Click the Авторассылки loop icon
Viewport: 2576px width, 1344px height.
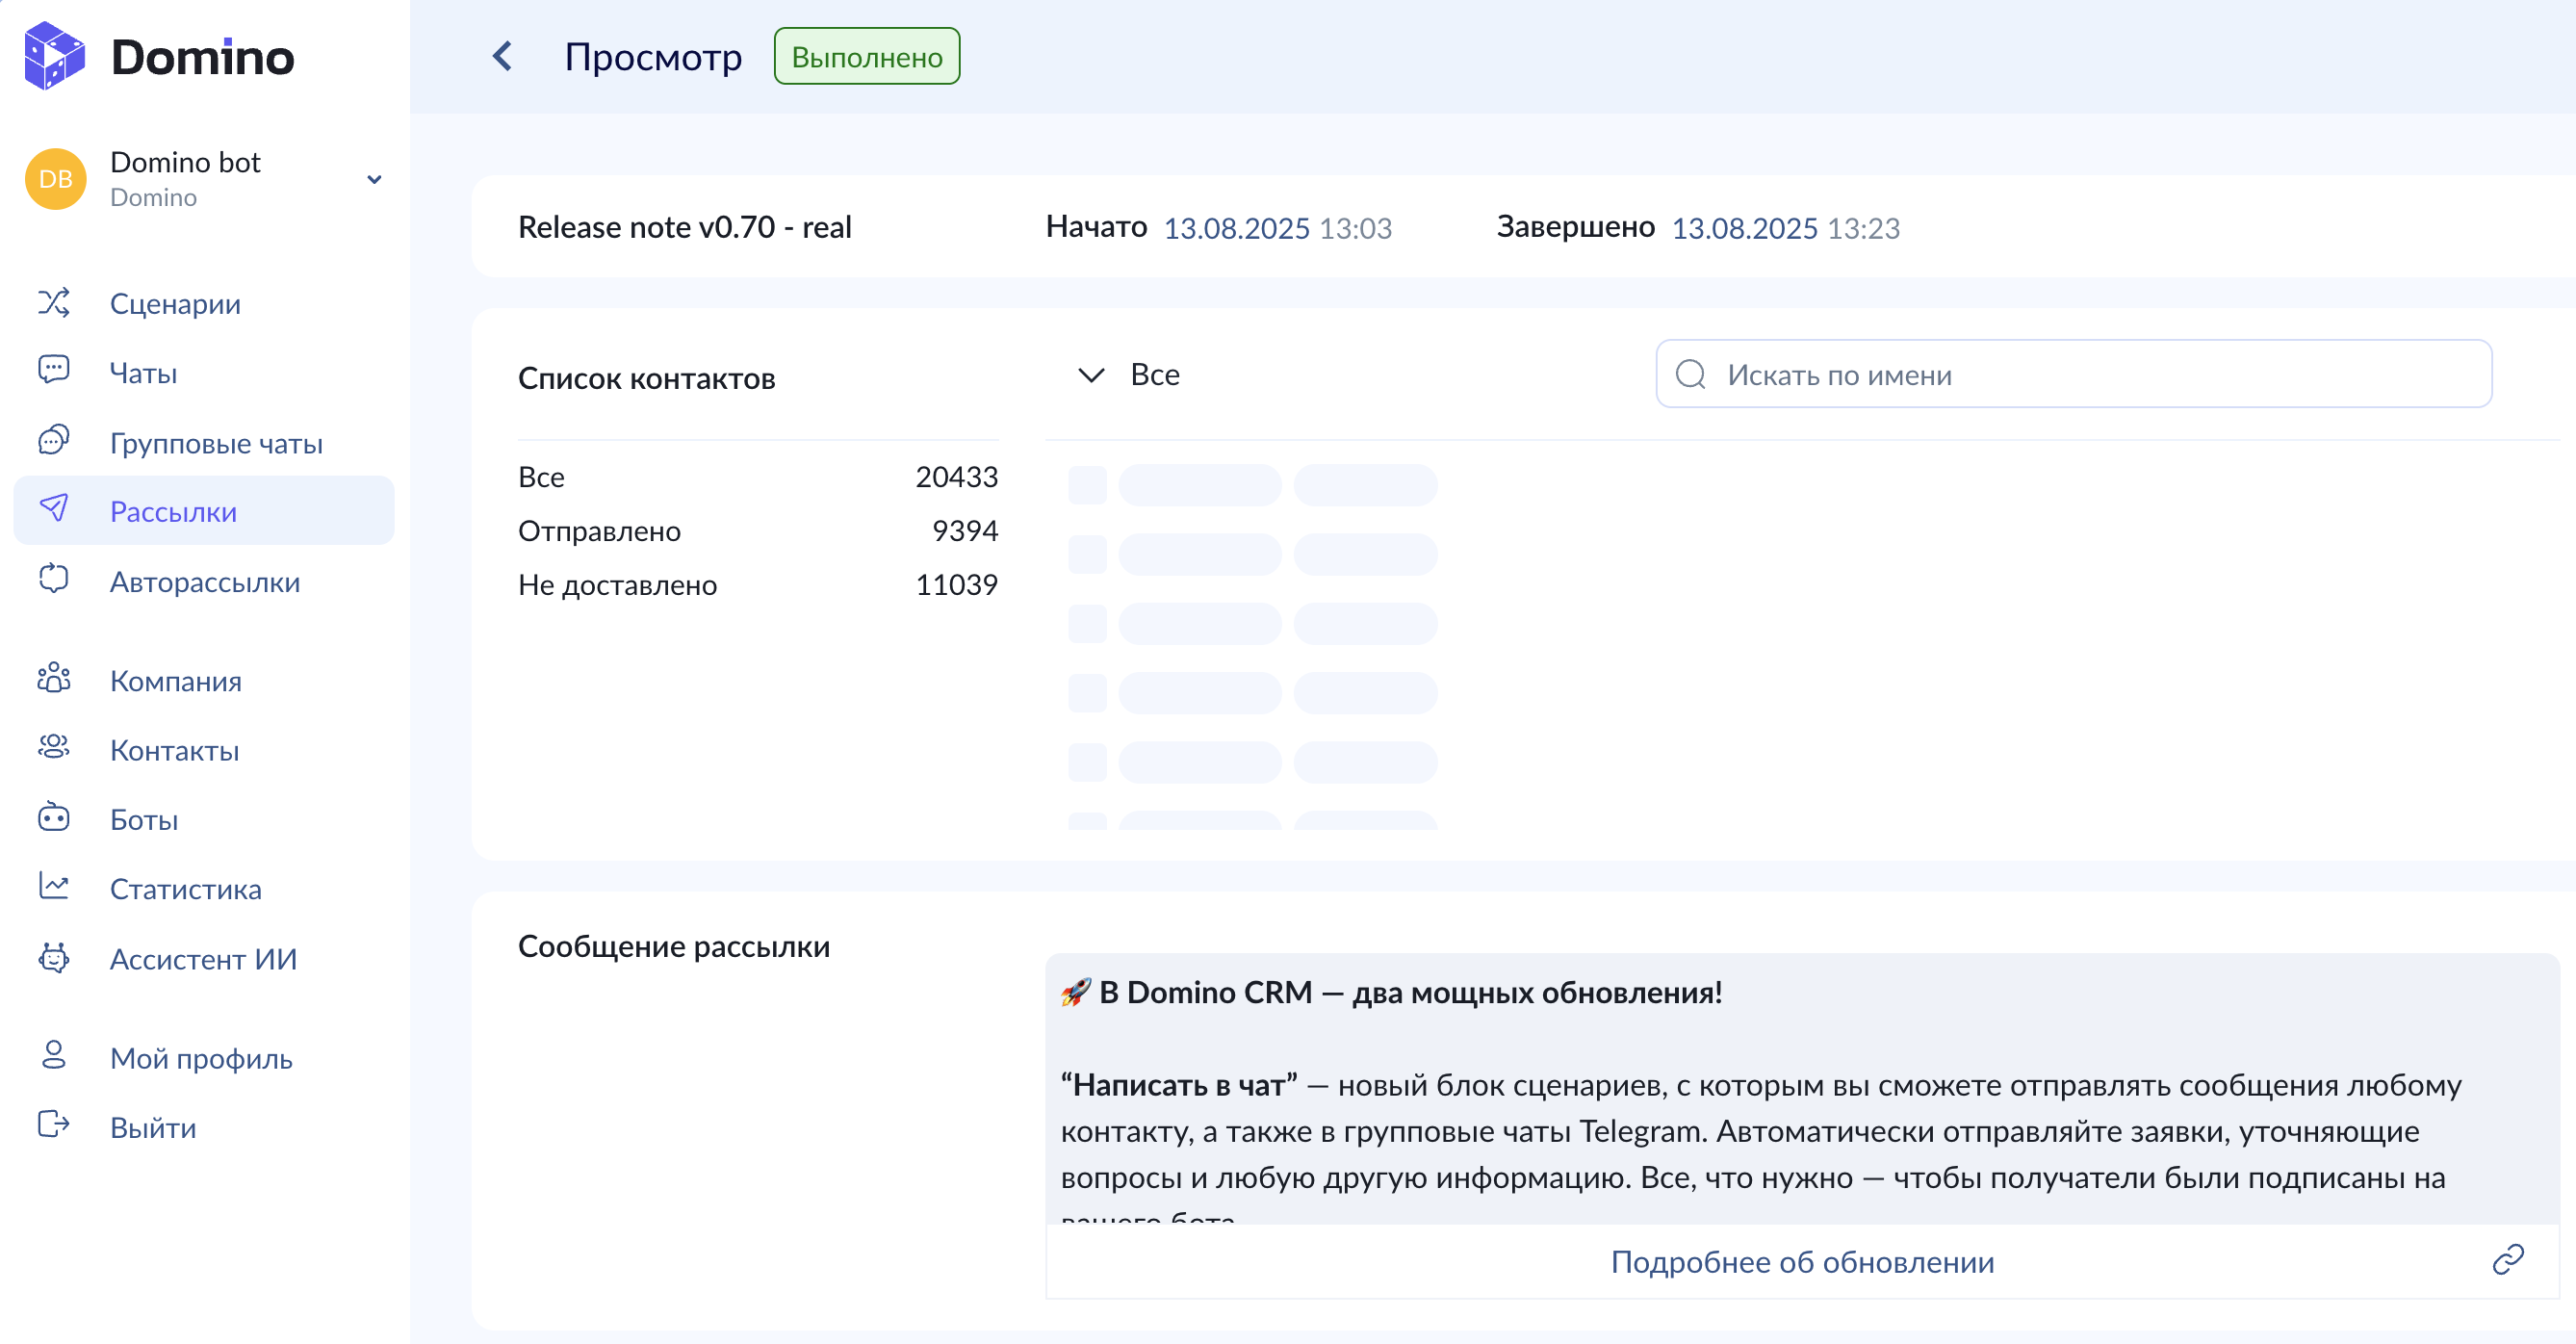(x=54, y=580)
